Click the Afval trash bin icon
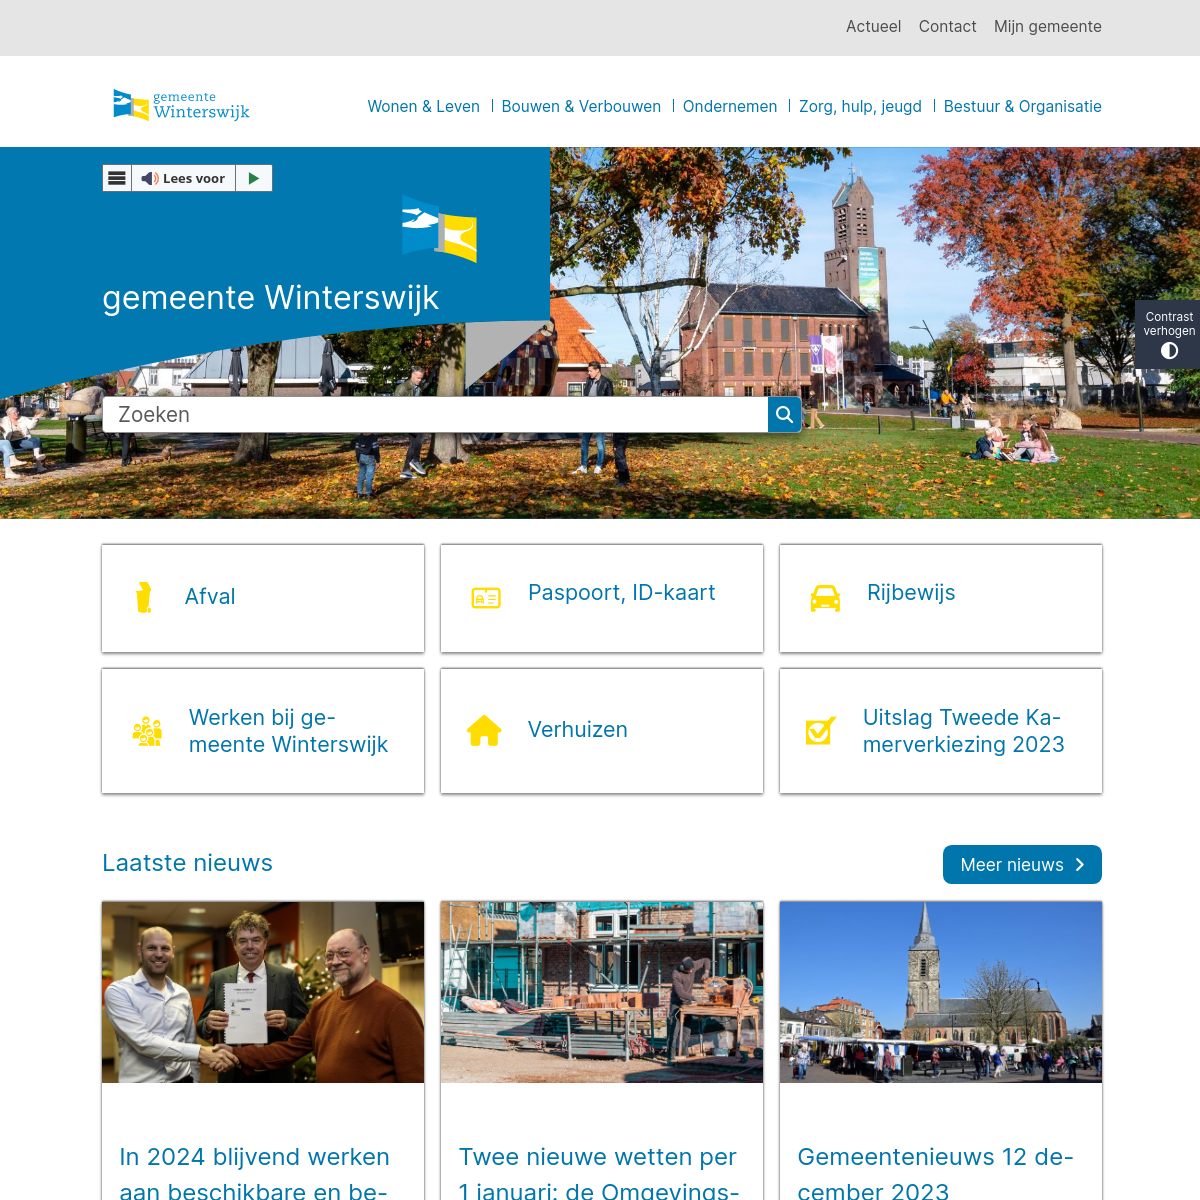Image resolution: width=1200 pixels, height=1200 pixels. tap(144, 597)
